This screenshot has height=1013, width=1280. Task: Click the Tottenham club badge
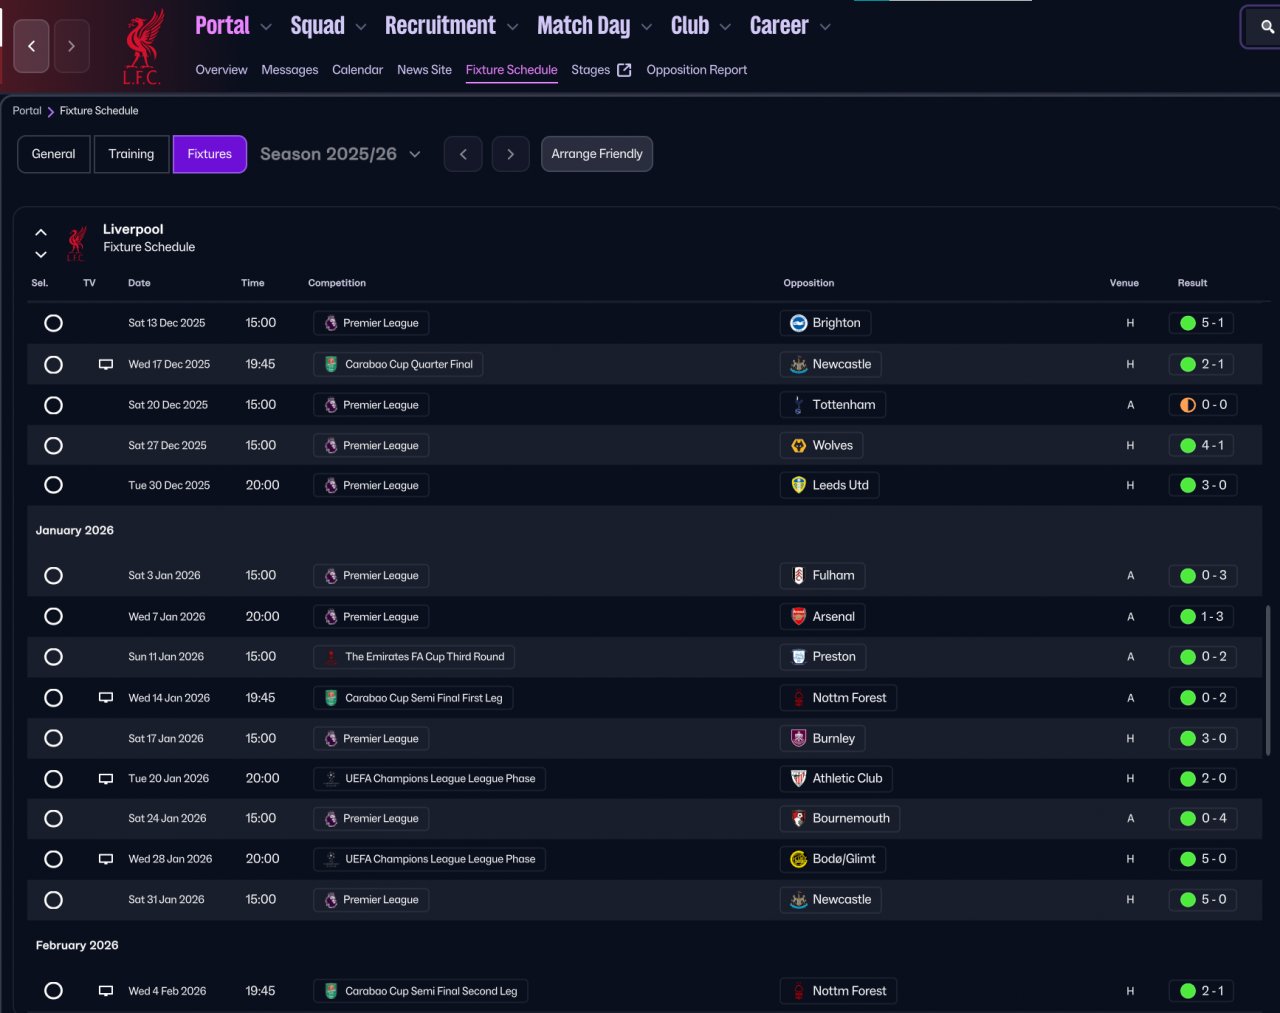798,405
